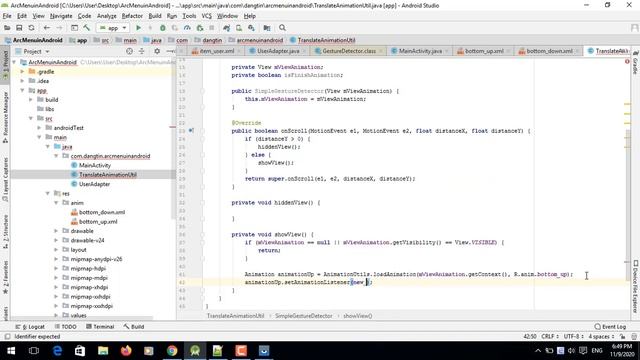Open the Refactor menu
This screenshot has width=640, height=360.
pos(132,16)
